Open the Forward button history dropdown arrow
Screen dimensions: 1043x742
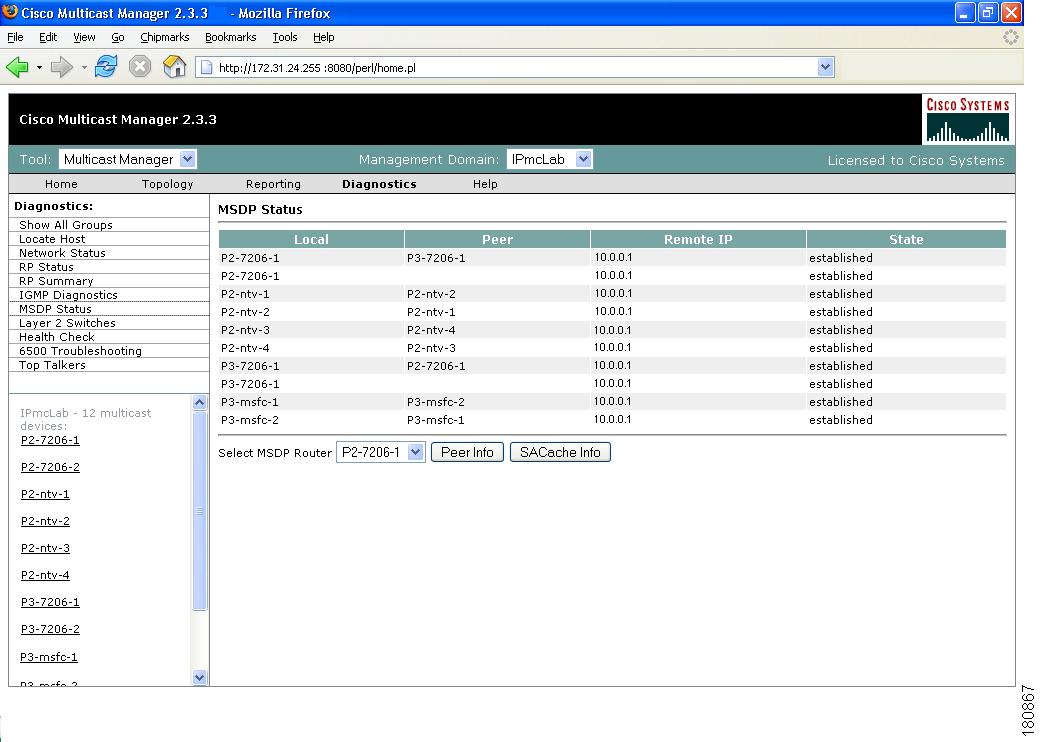tap(84, 67)
